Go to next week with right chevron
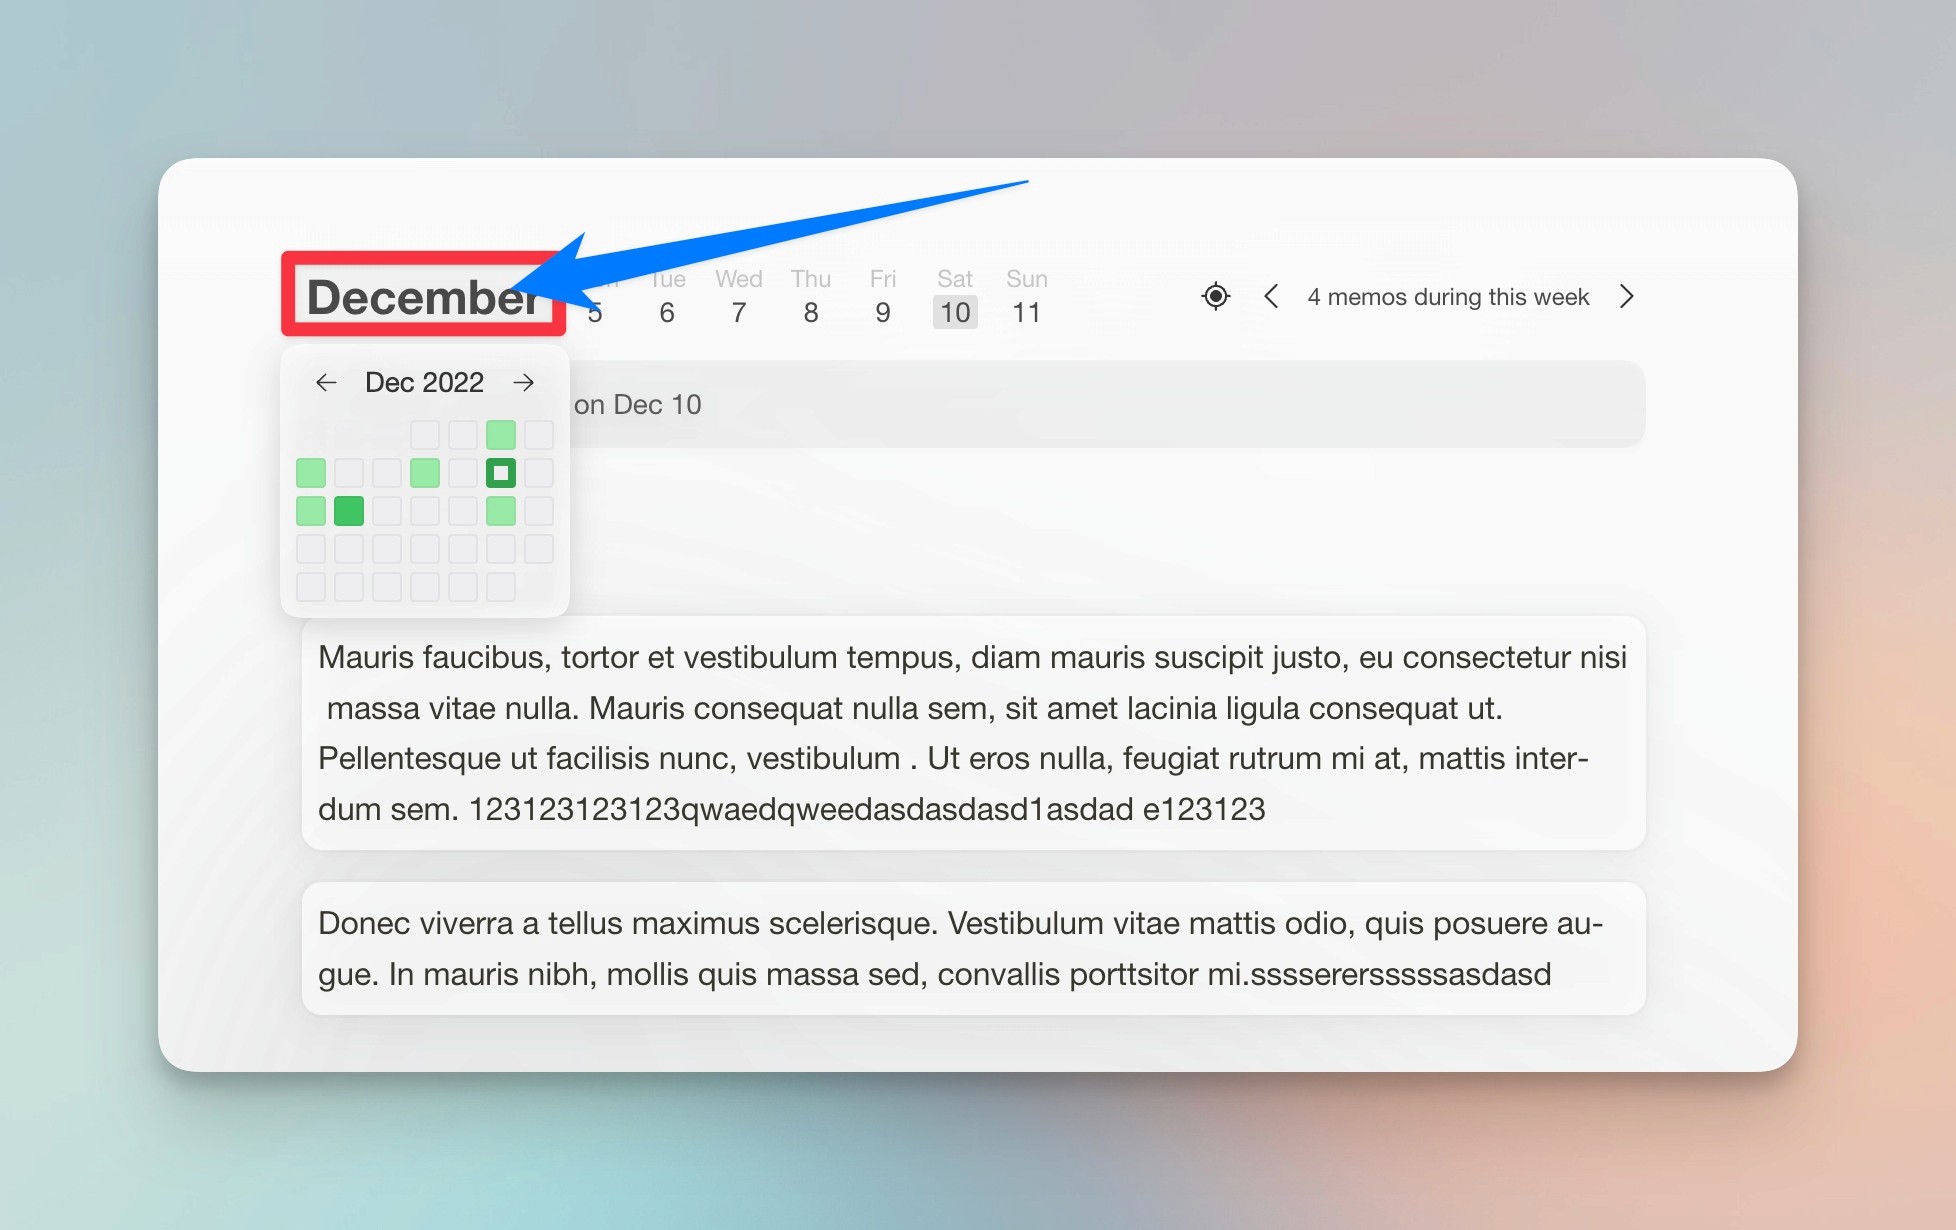 pos(1626,296)
